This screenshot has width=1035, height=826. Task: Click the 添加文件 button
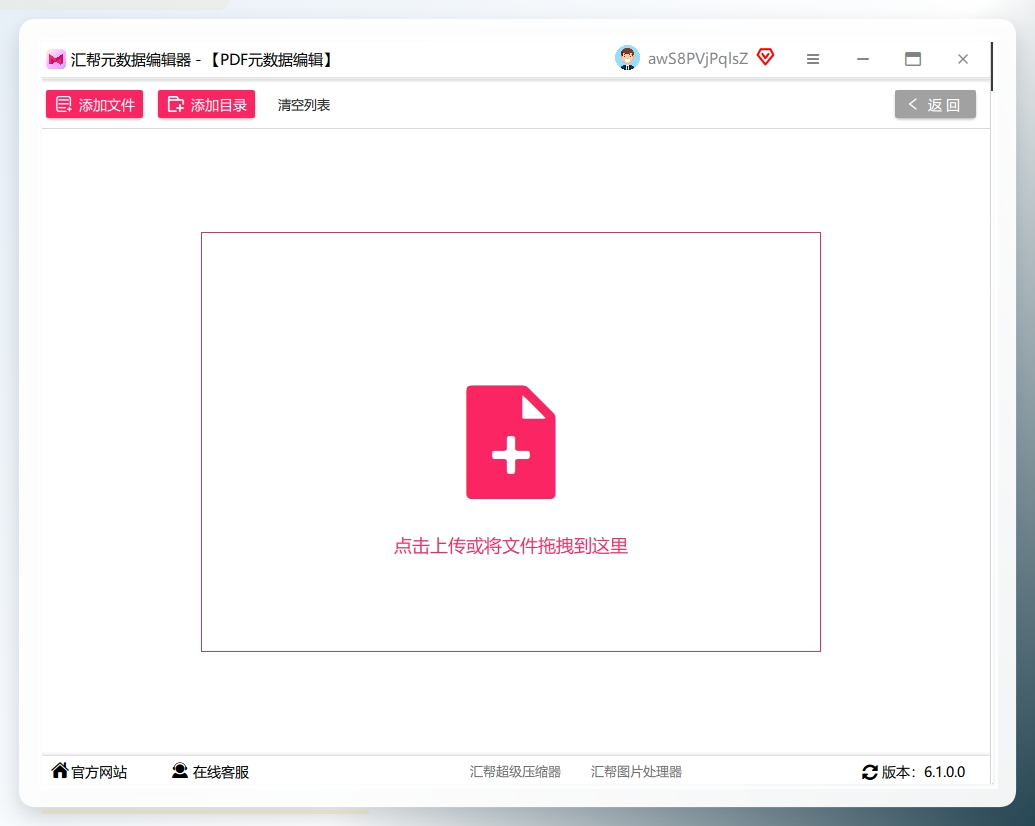coord(94,104)
